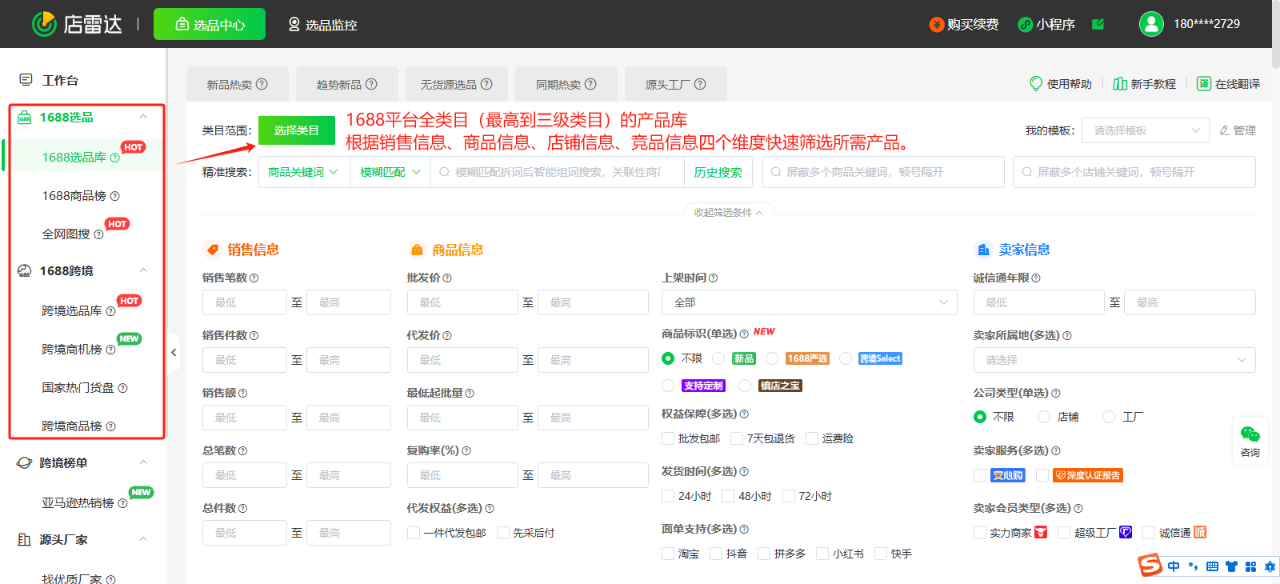Click help icon beside 诚信通年限

1036,278
